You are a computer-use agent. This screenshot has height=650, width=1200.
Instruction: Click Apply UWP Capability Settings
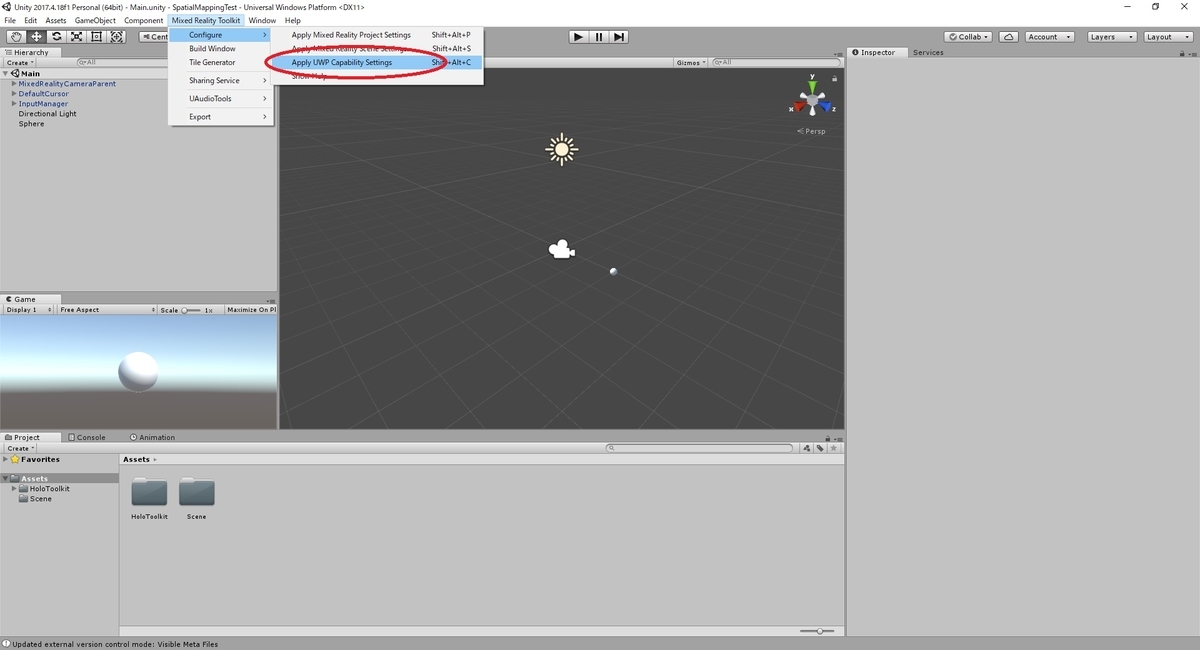tap(377, 62)
